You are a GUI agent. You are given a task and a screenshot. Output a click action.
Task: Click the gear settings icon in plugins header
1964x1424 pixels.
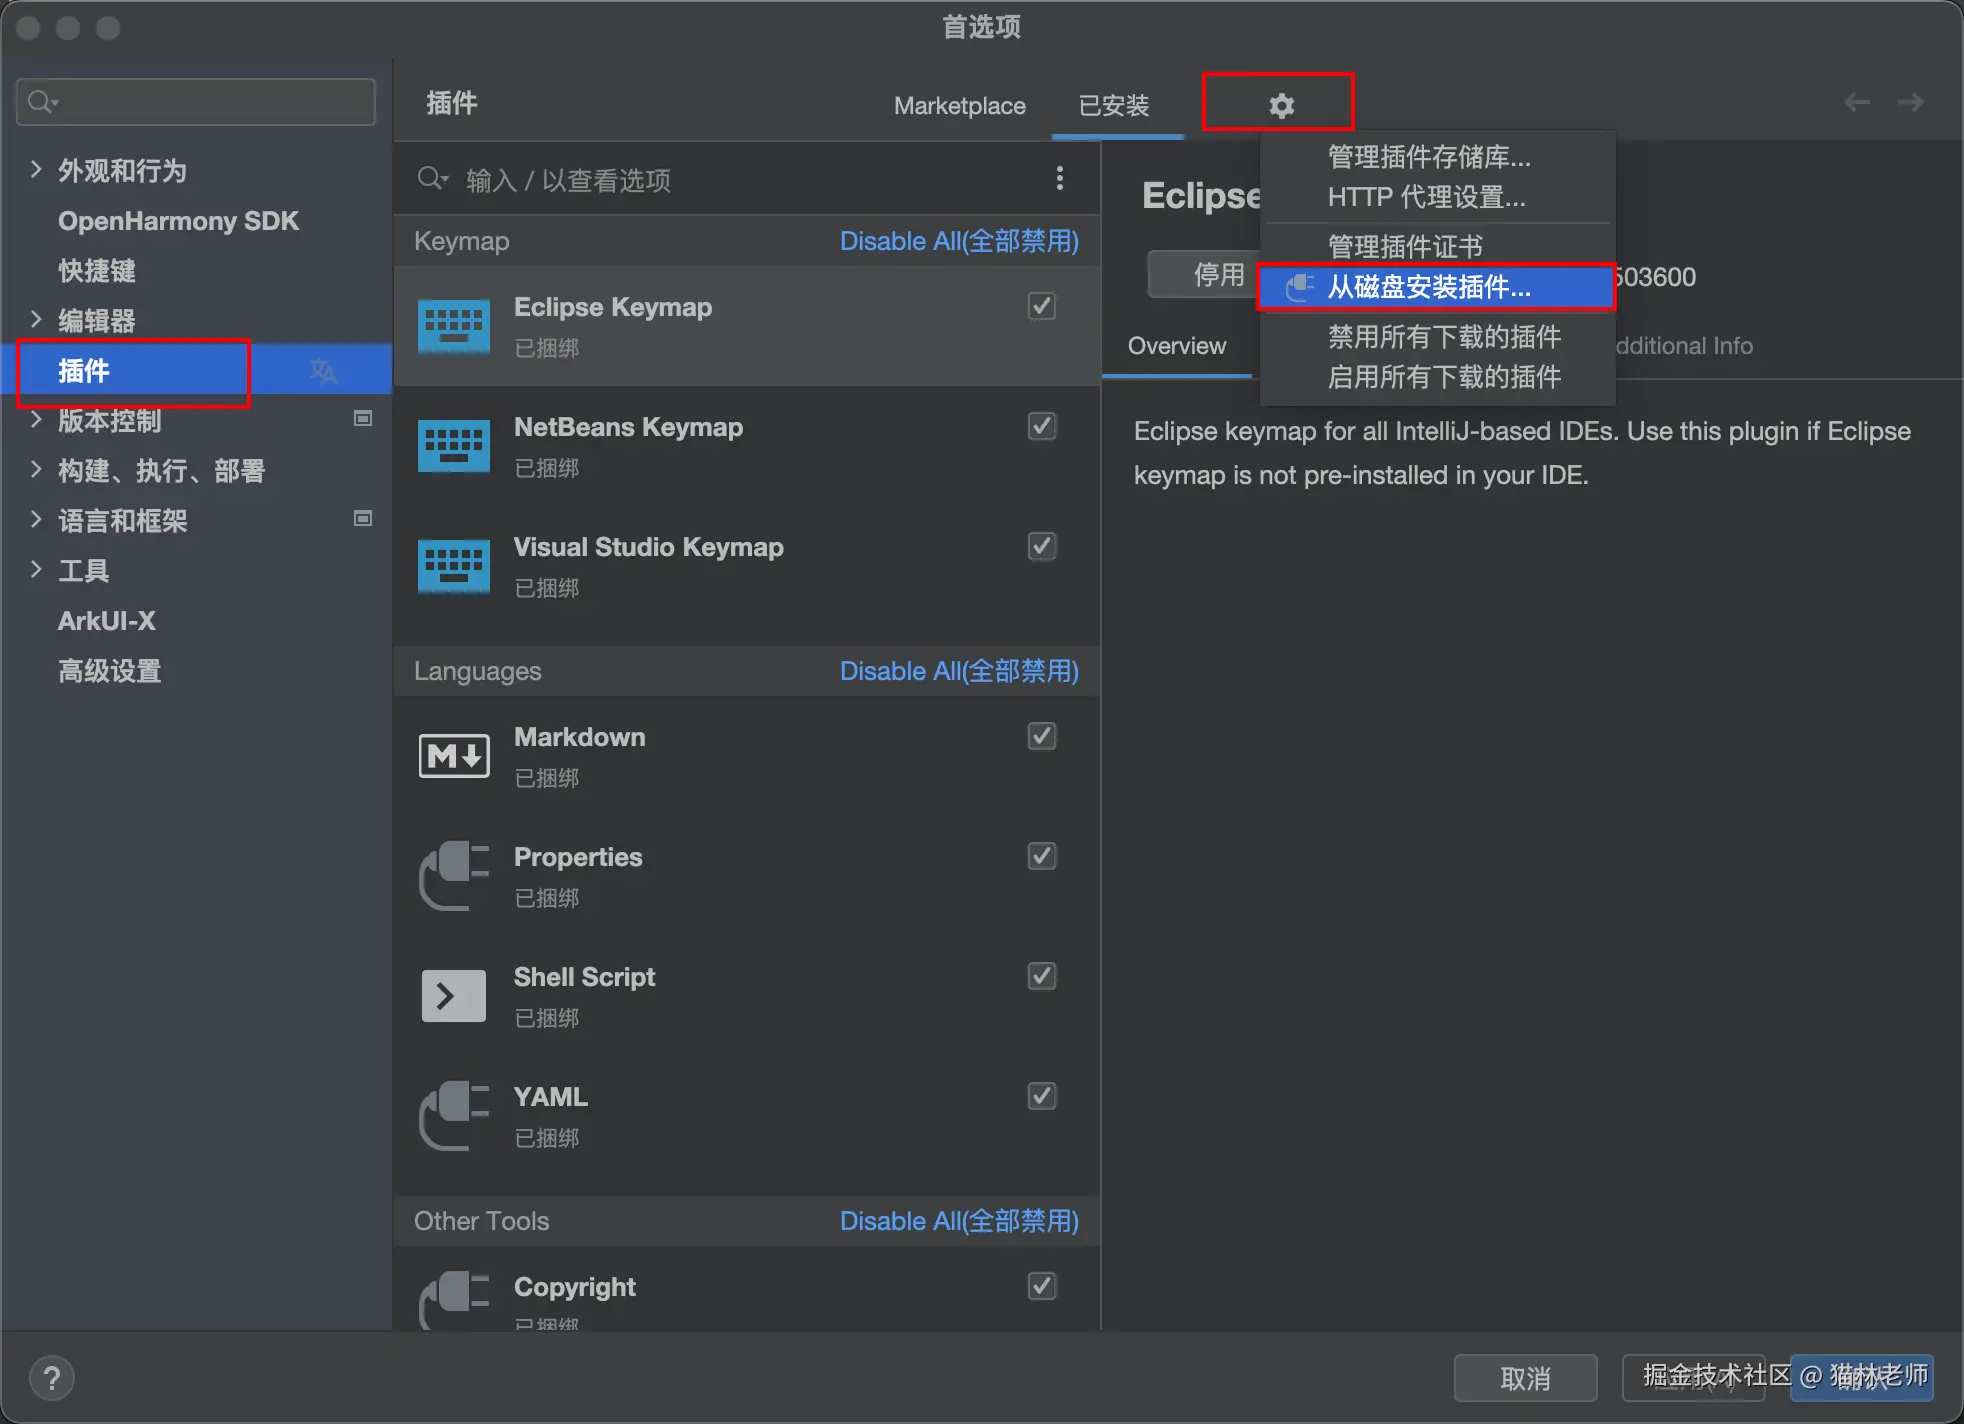tap(1281, 105)
